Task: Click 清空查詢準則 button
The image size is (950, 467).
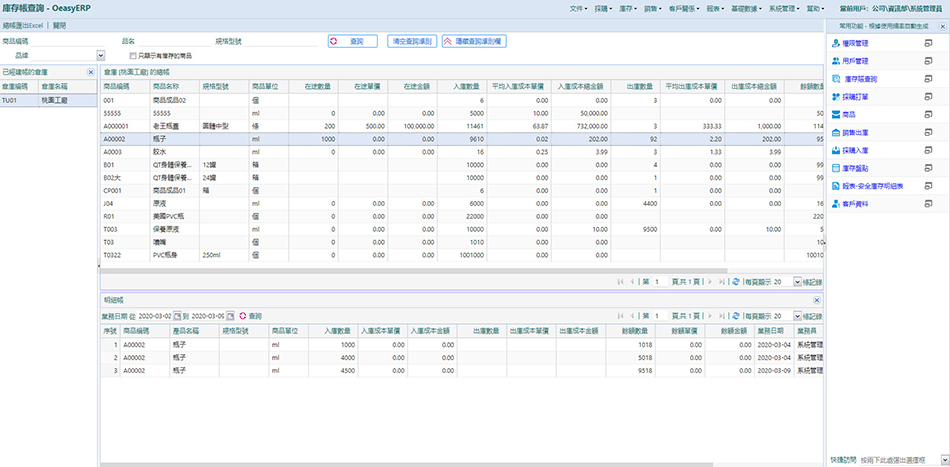Action: [x=410, y=41]
